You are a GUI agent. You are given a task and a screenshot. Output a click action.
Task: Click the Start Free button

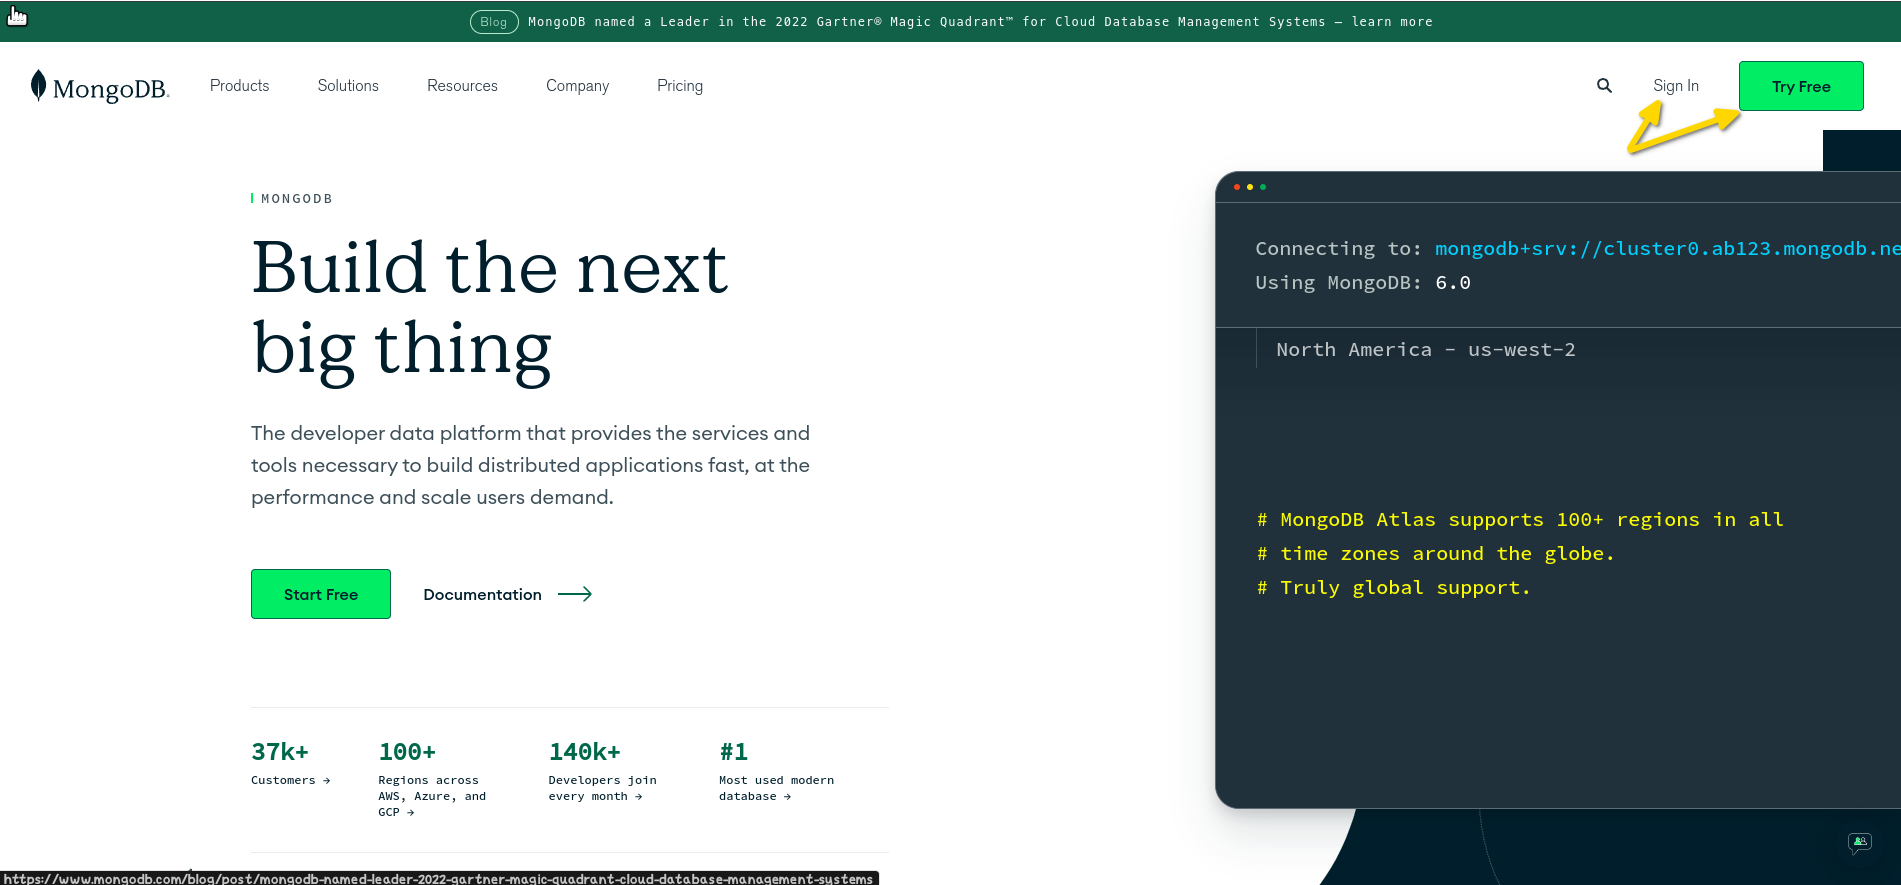coord(321,594)
